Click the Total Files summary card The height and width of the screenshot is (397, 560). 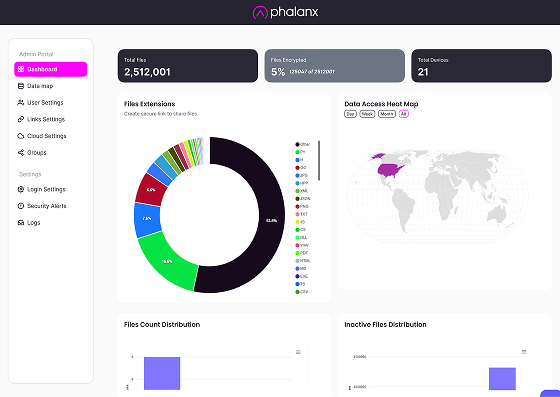(188, 66)
